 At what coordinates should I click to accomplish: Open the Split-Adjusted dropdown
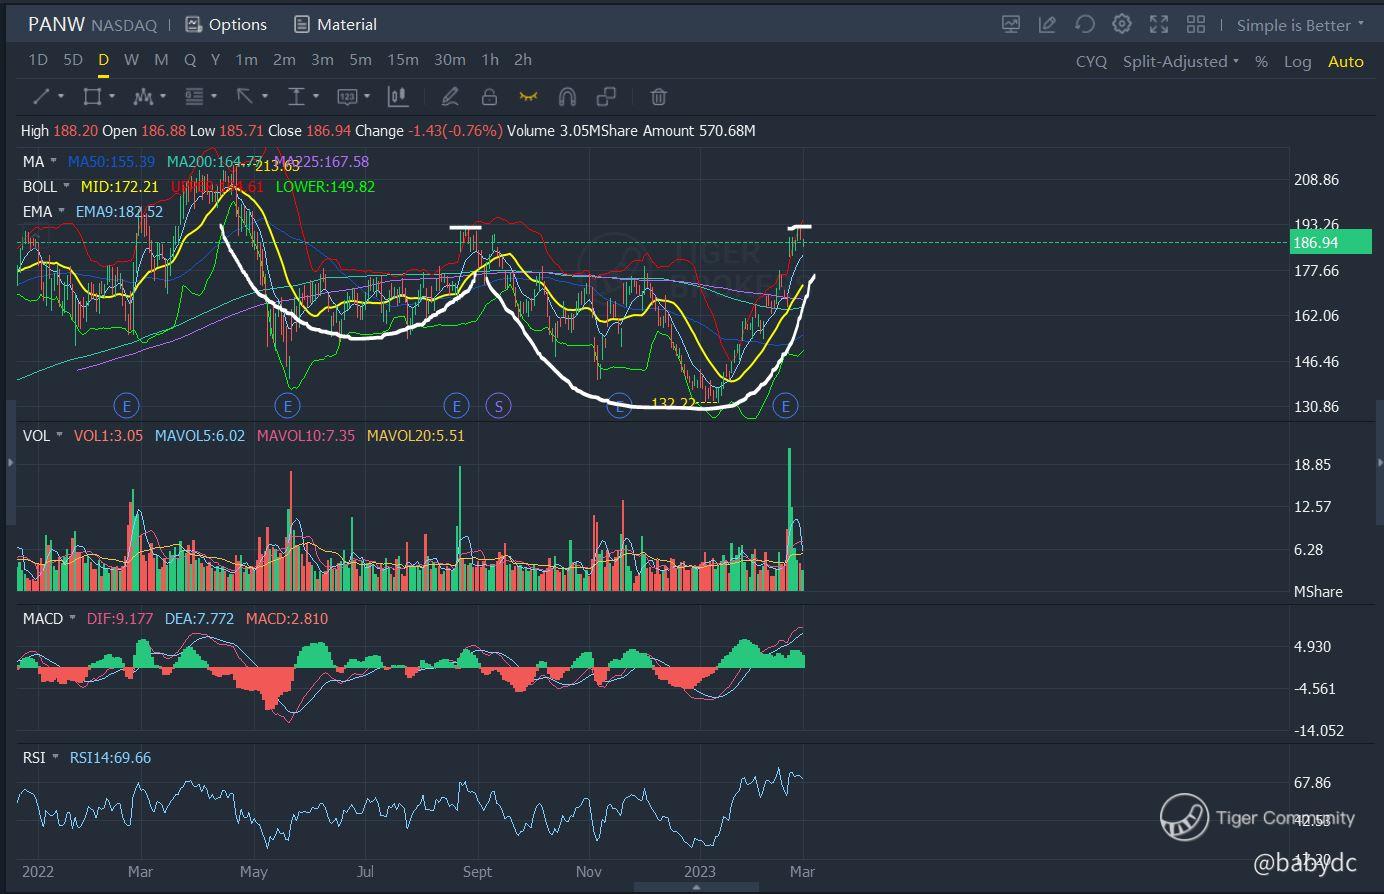click(1180, 61)
